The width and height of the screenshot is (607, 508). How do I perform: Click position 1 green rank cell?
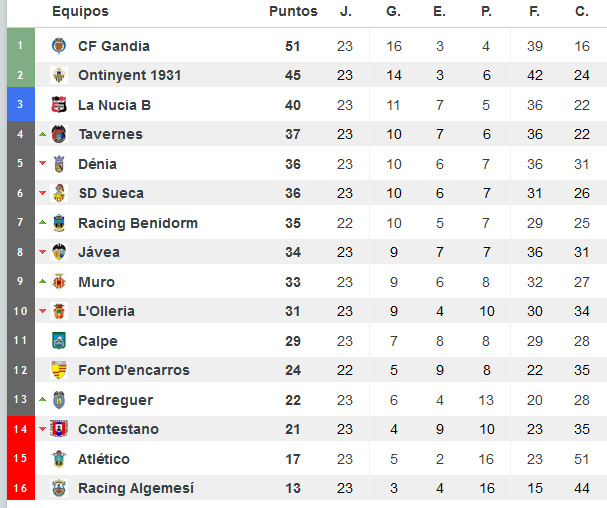[19, 46]
